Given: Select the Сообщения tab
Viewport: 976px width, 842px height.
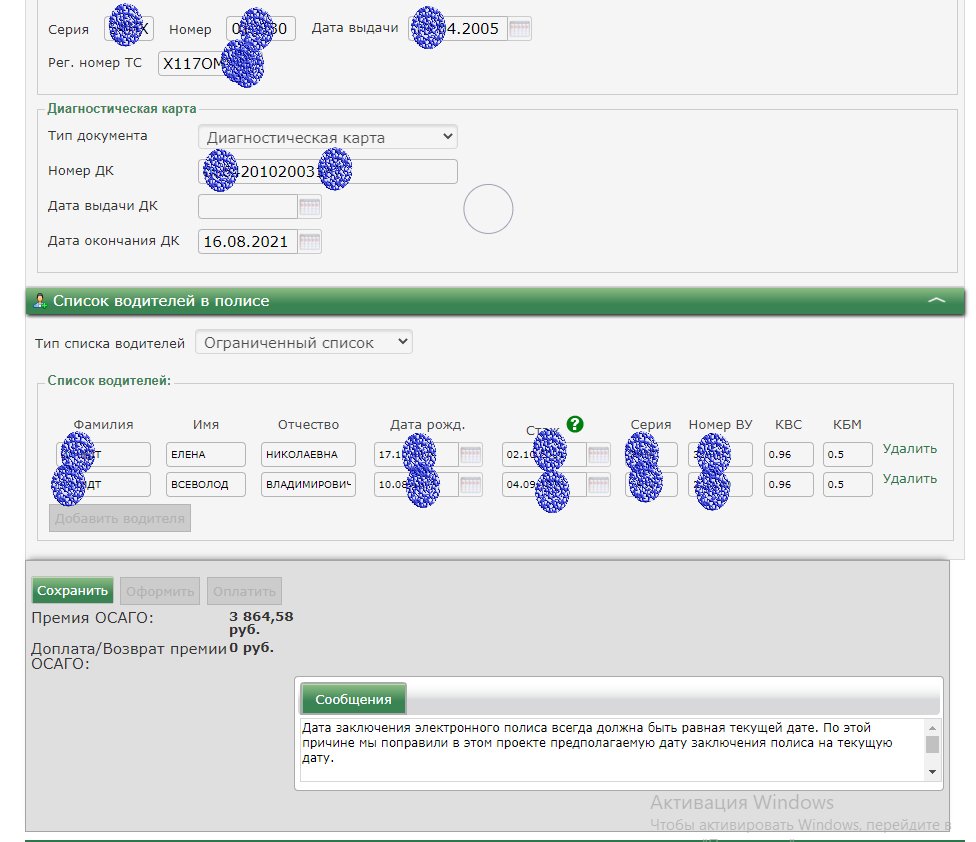Looking at the screenshot, I should [354, 699].
